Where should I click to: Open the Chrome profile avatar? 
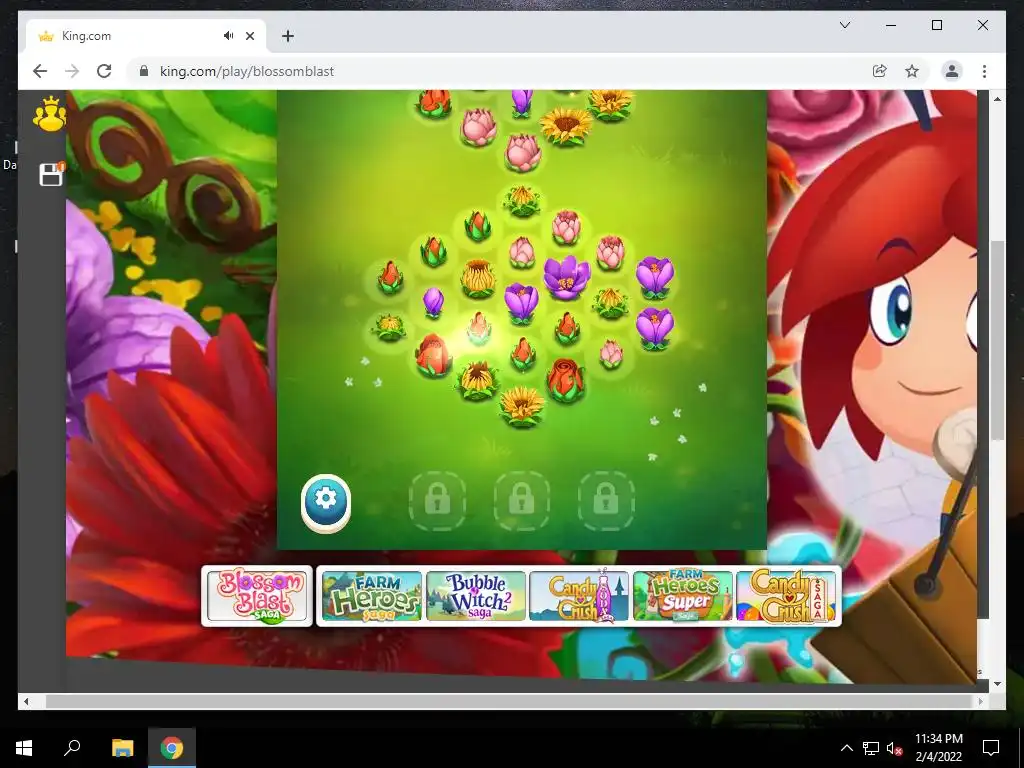[952, 71]
